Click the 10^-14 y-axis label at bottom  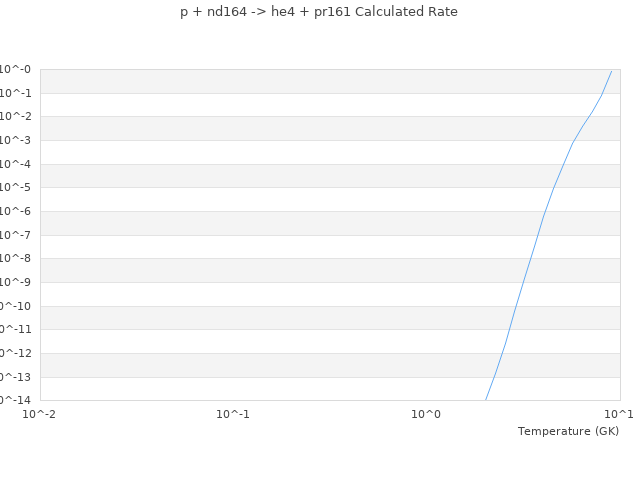(x=15, y=400)
